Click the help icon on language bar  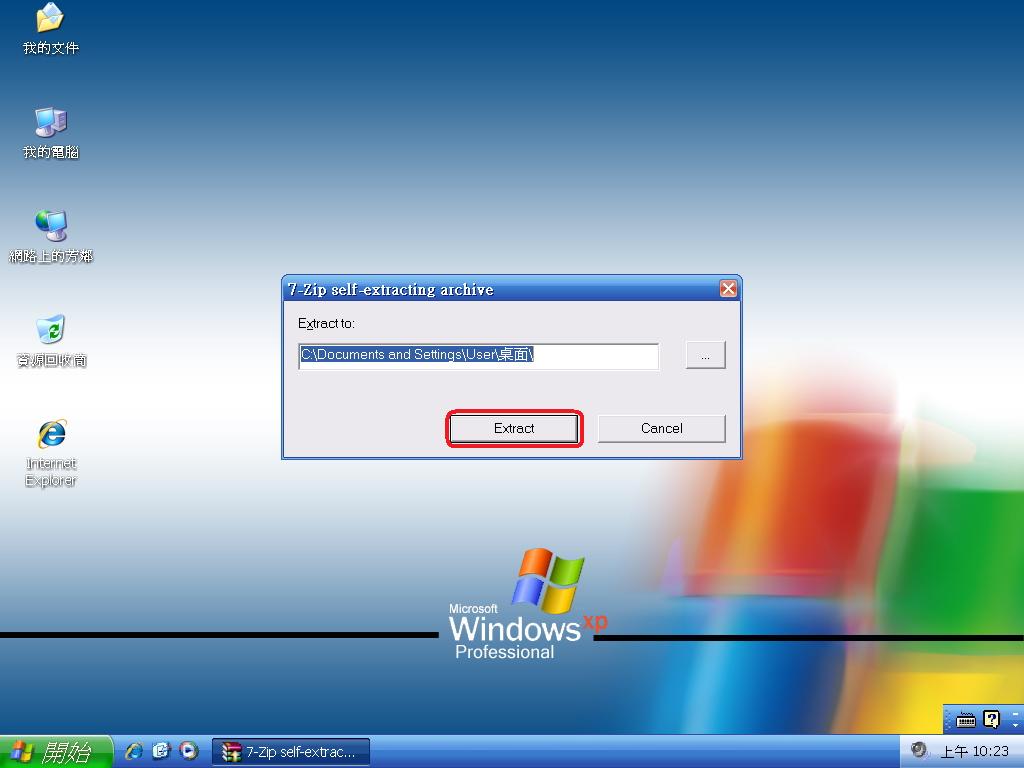coord(991,719)
